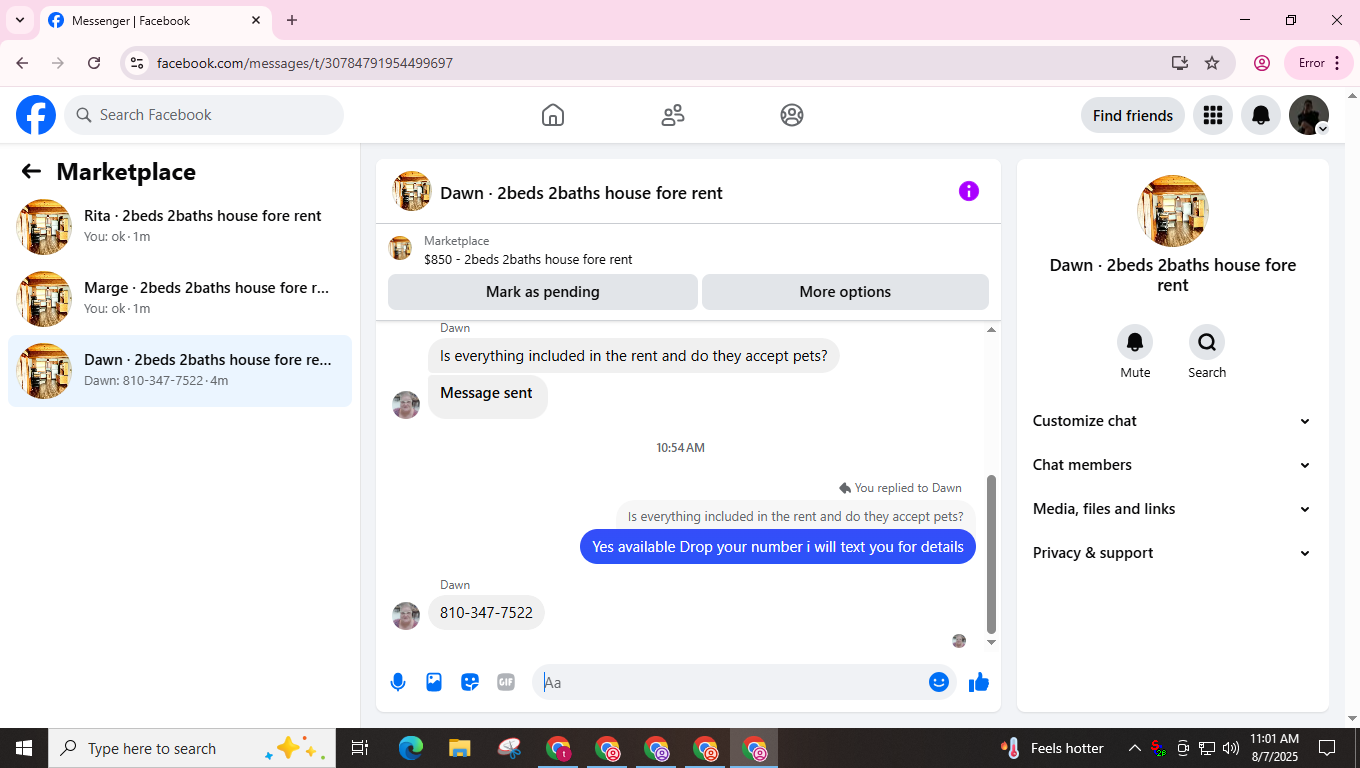The image size is (1360, 768).
Task: Open the Friends icon in top navigation
Action: [x=673, y=115]
